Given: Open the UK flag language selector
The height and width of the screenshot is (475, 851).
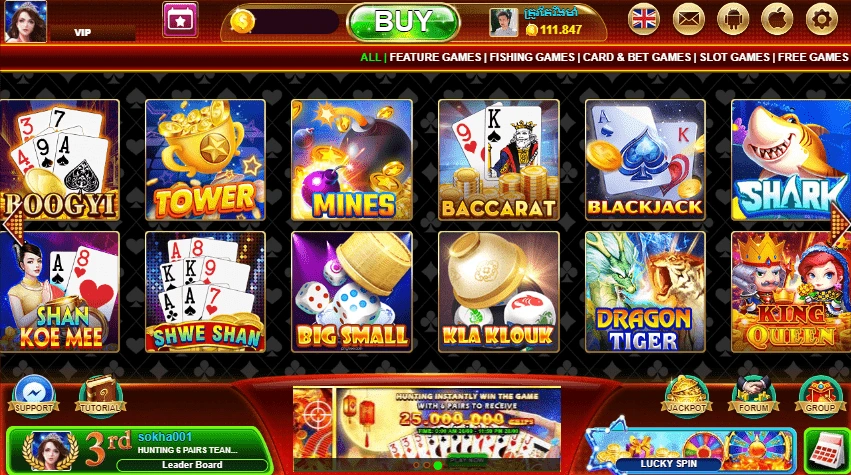Looking at the screenshot, I should pos(644,20).
